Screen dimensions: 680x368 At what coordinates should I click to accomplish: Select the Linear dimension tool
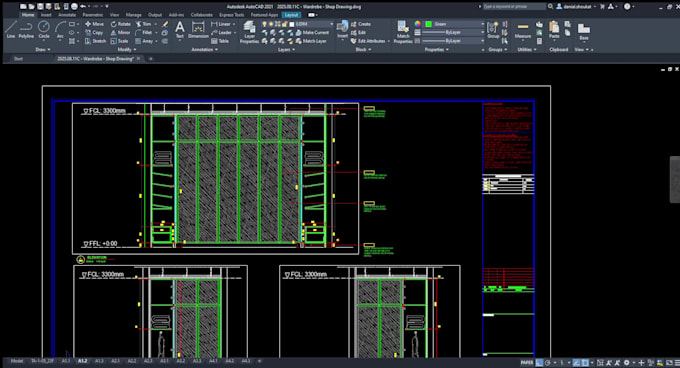pos(221,24)
